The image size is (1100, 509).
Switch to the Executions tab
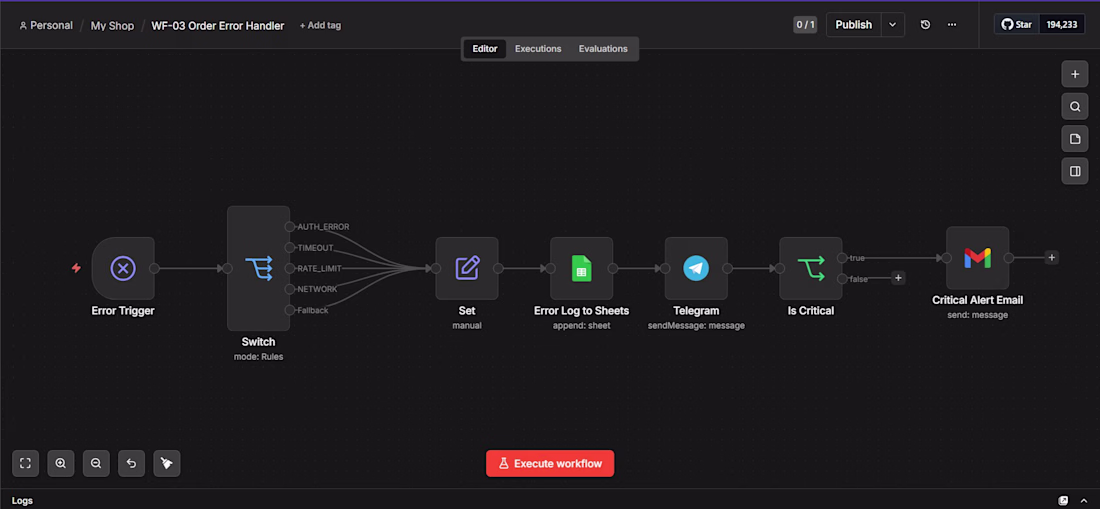[x=538, y=49]
